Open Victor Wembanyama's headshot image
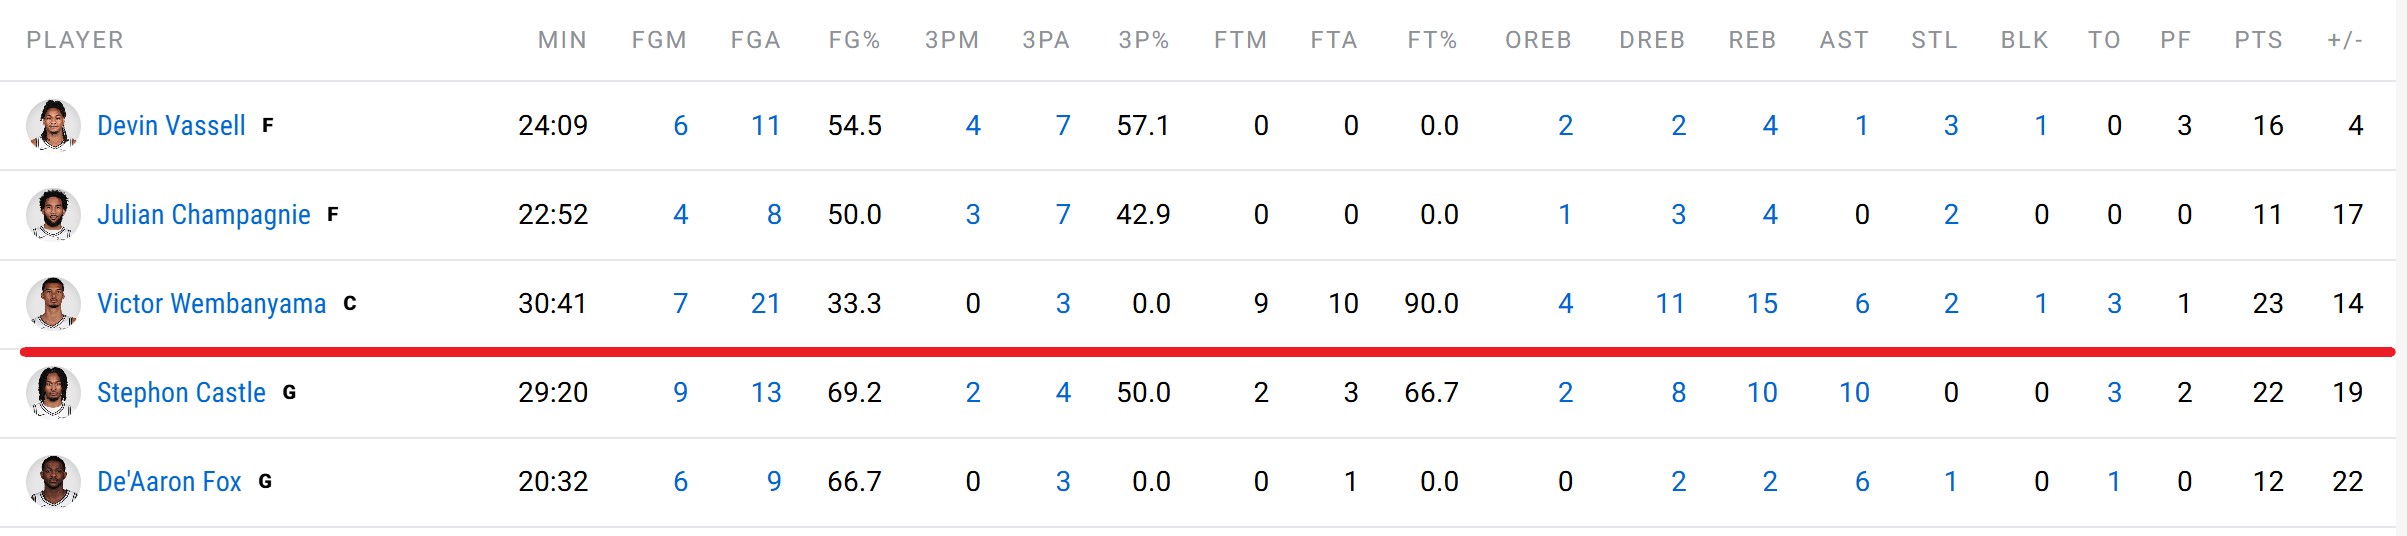 (53, 303)
